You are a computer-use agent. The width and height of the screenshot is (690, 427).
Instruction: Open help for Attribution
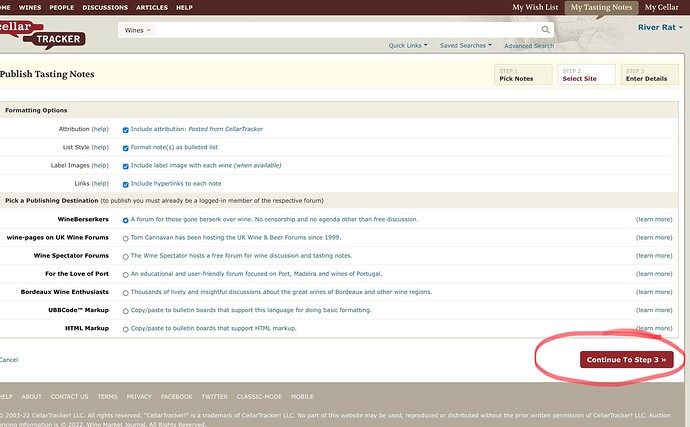coord(100,129)
